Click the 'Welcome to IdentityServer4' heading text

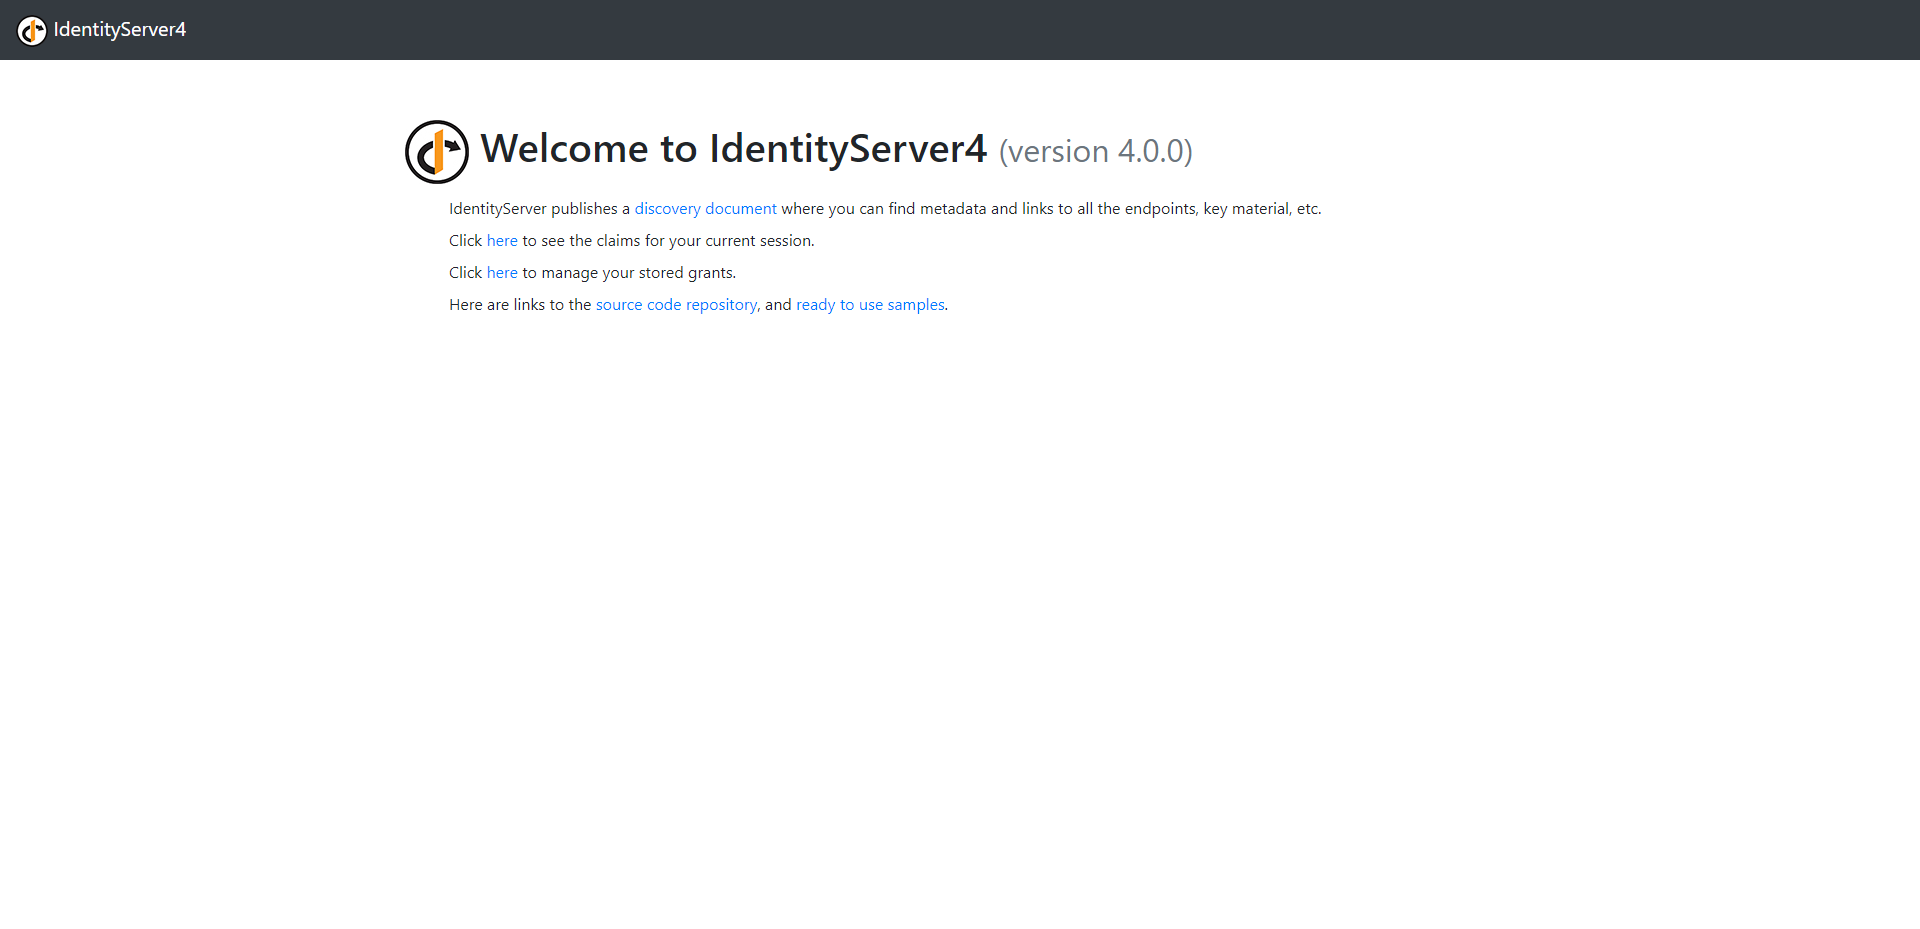click(734, 149)
